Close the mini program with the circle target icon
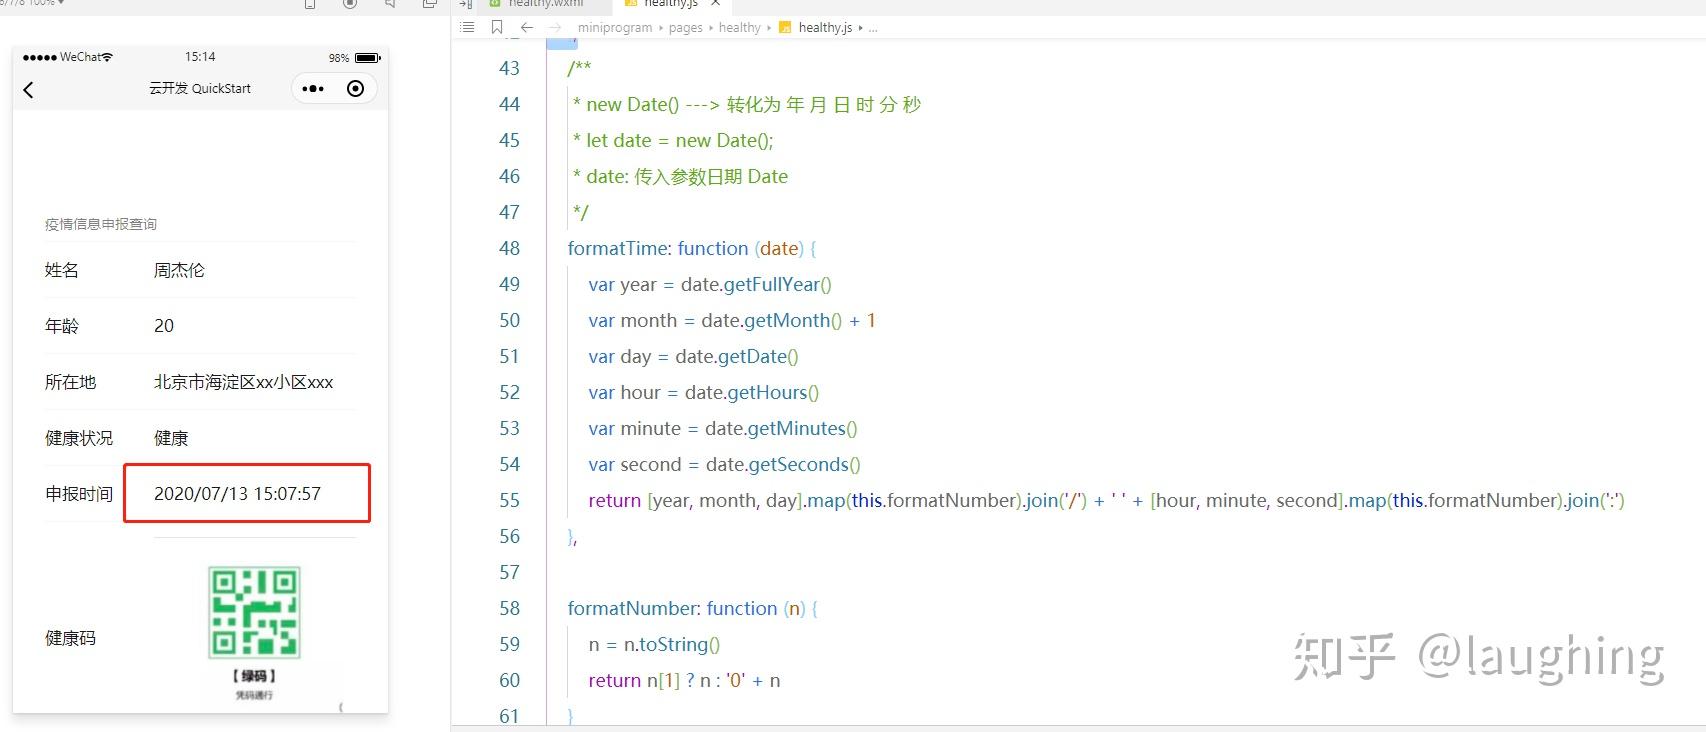 point(355,89)
